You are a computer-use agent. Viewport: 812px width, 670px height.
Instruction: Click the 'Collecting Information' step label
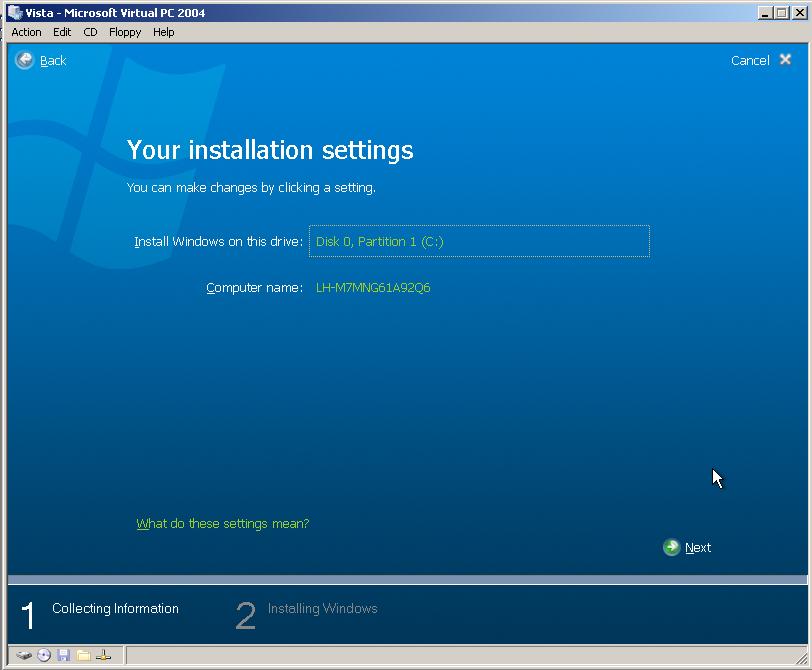pos(115,608)
